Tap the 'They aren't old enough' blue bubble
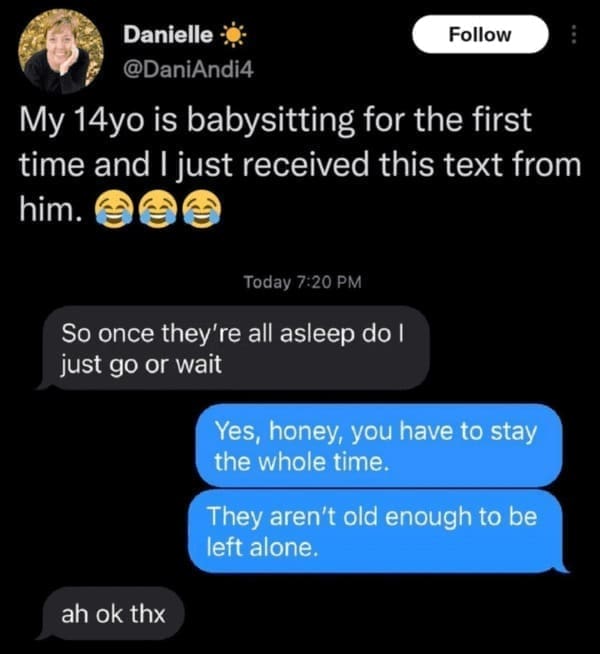The width and height of the screenshot is (600, 654). pyautogui.click(x=376, y=531)
